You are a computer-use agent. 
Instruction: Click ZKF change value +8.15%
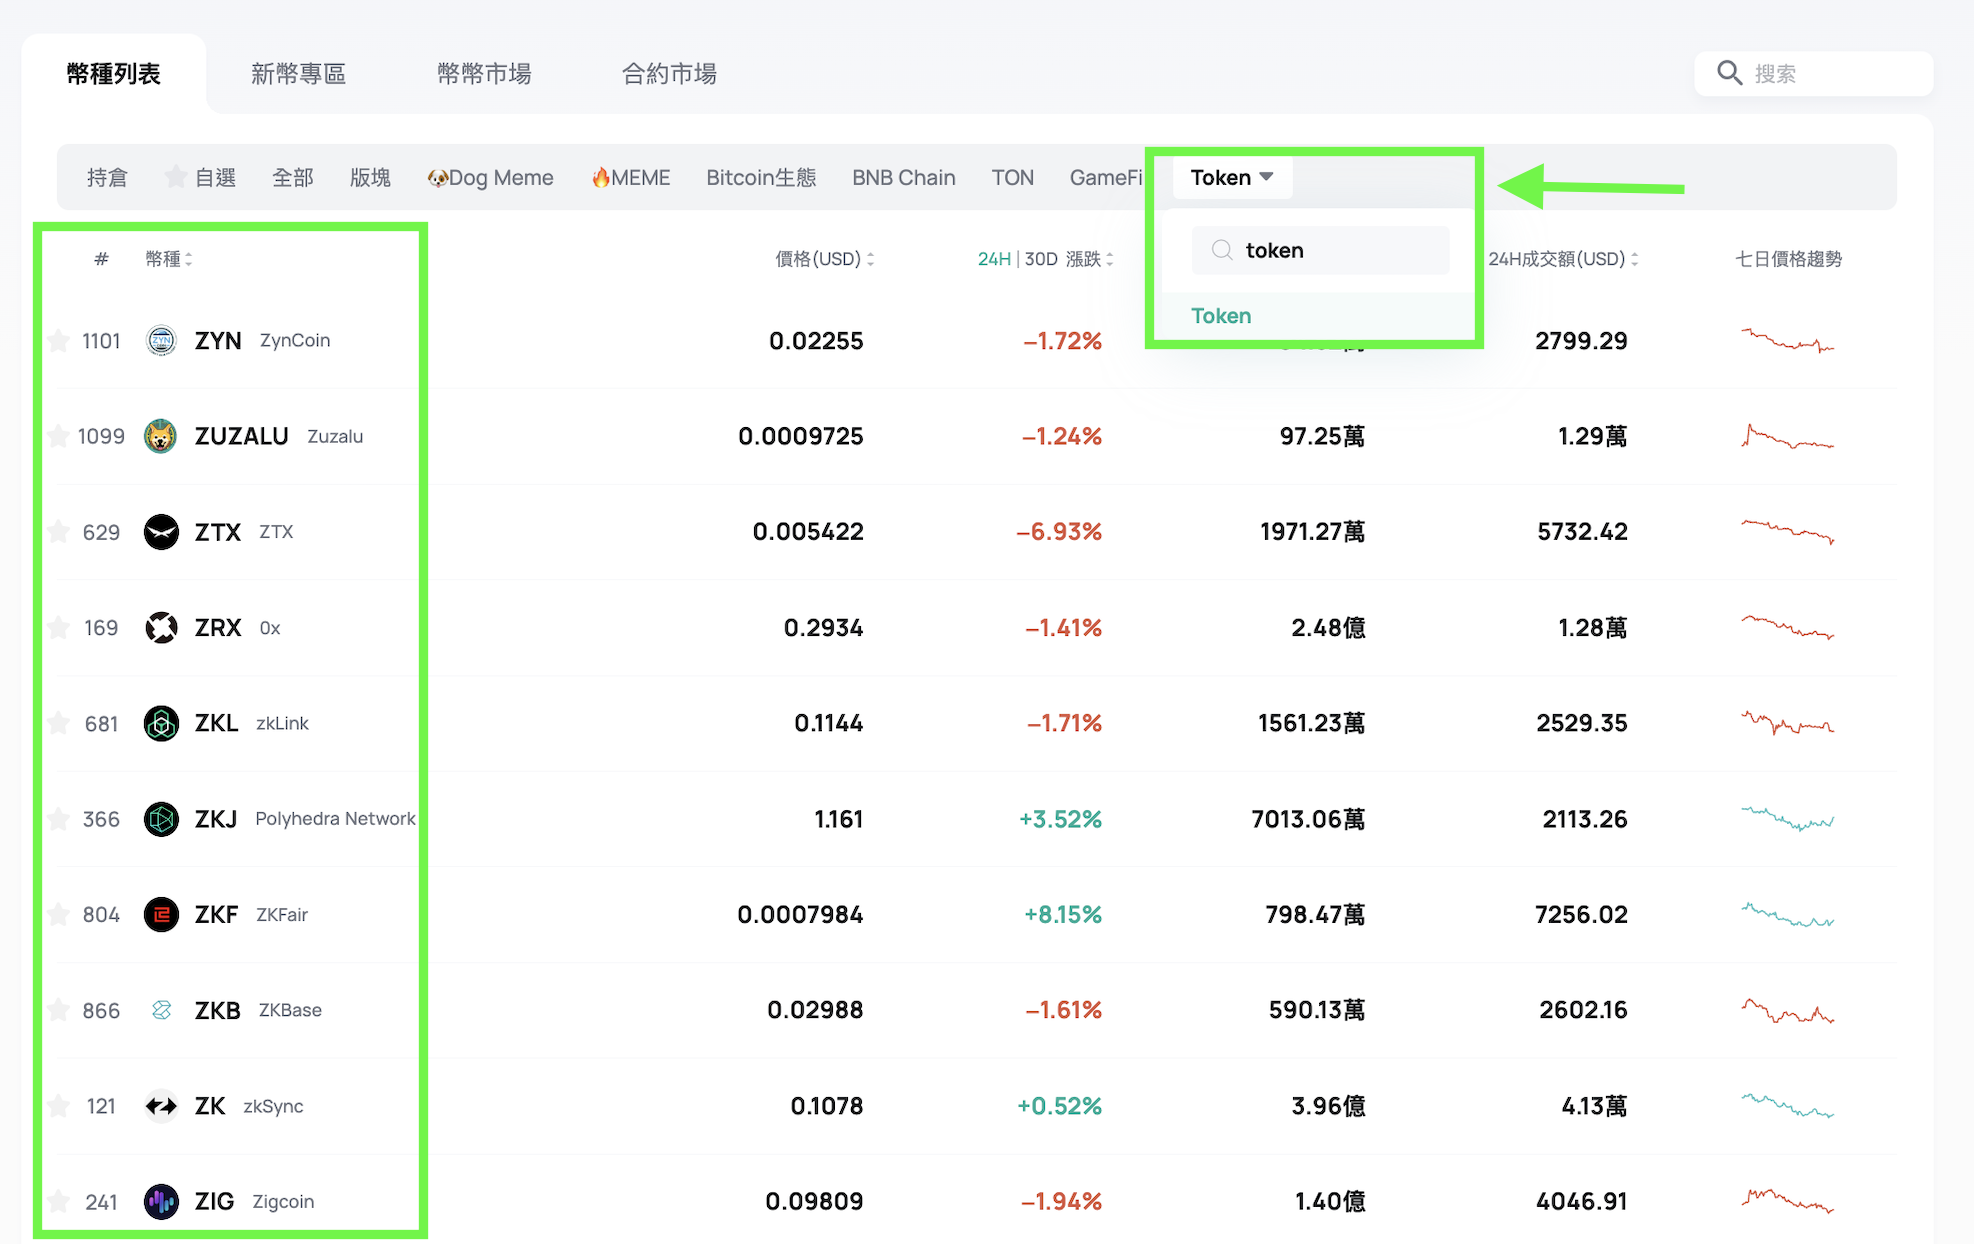pos(1062,915)
